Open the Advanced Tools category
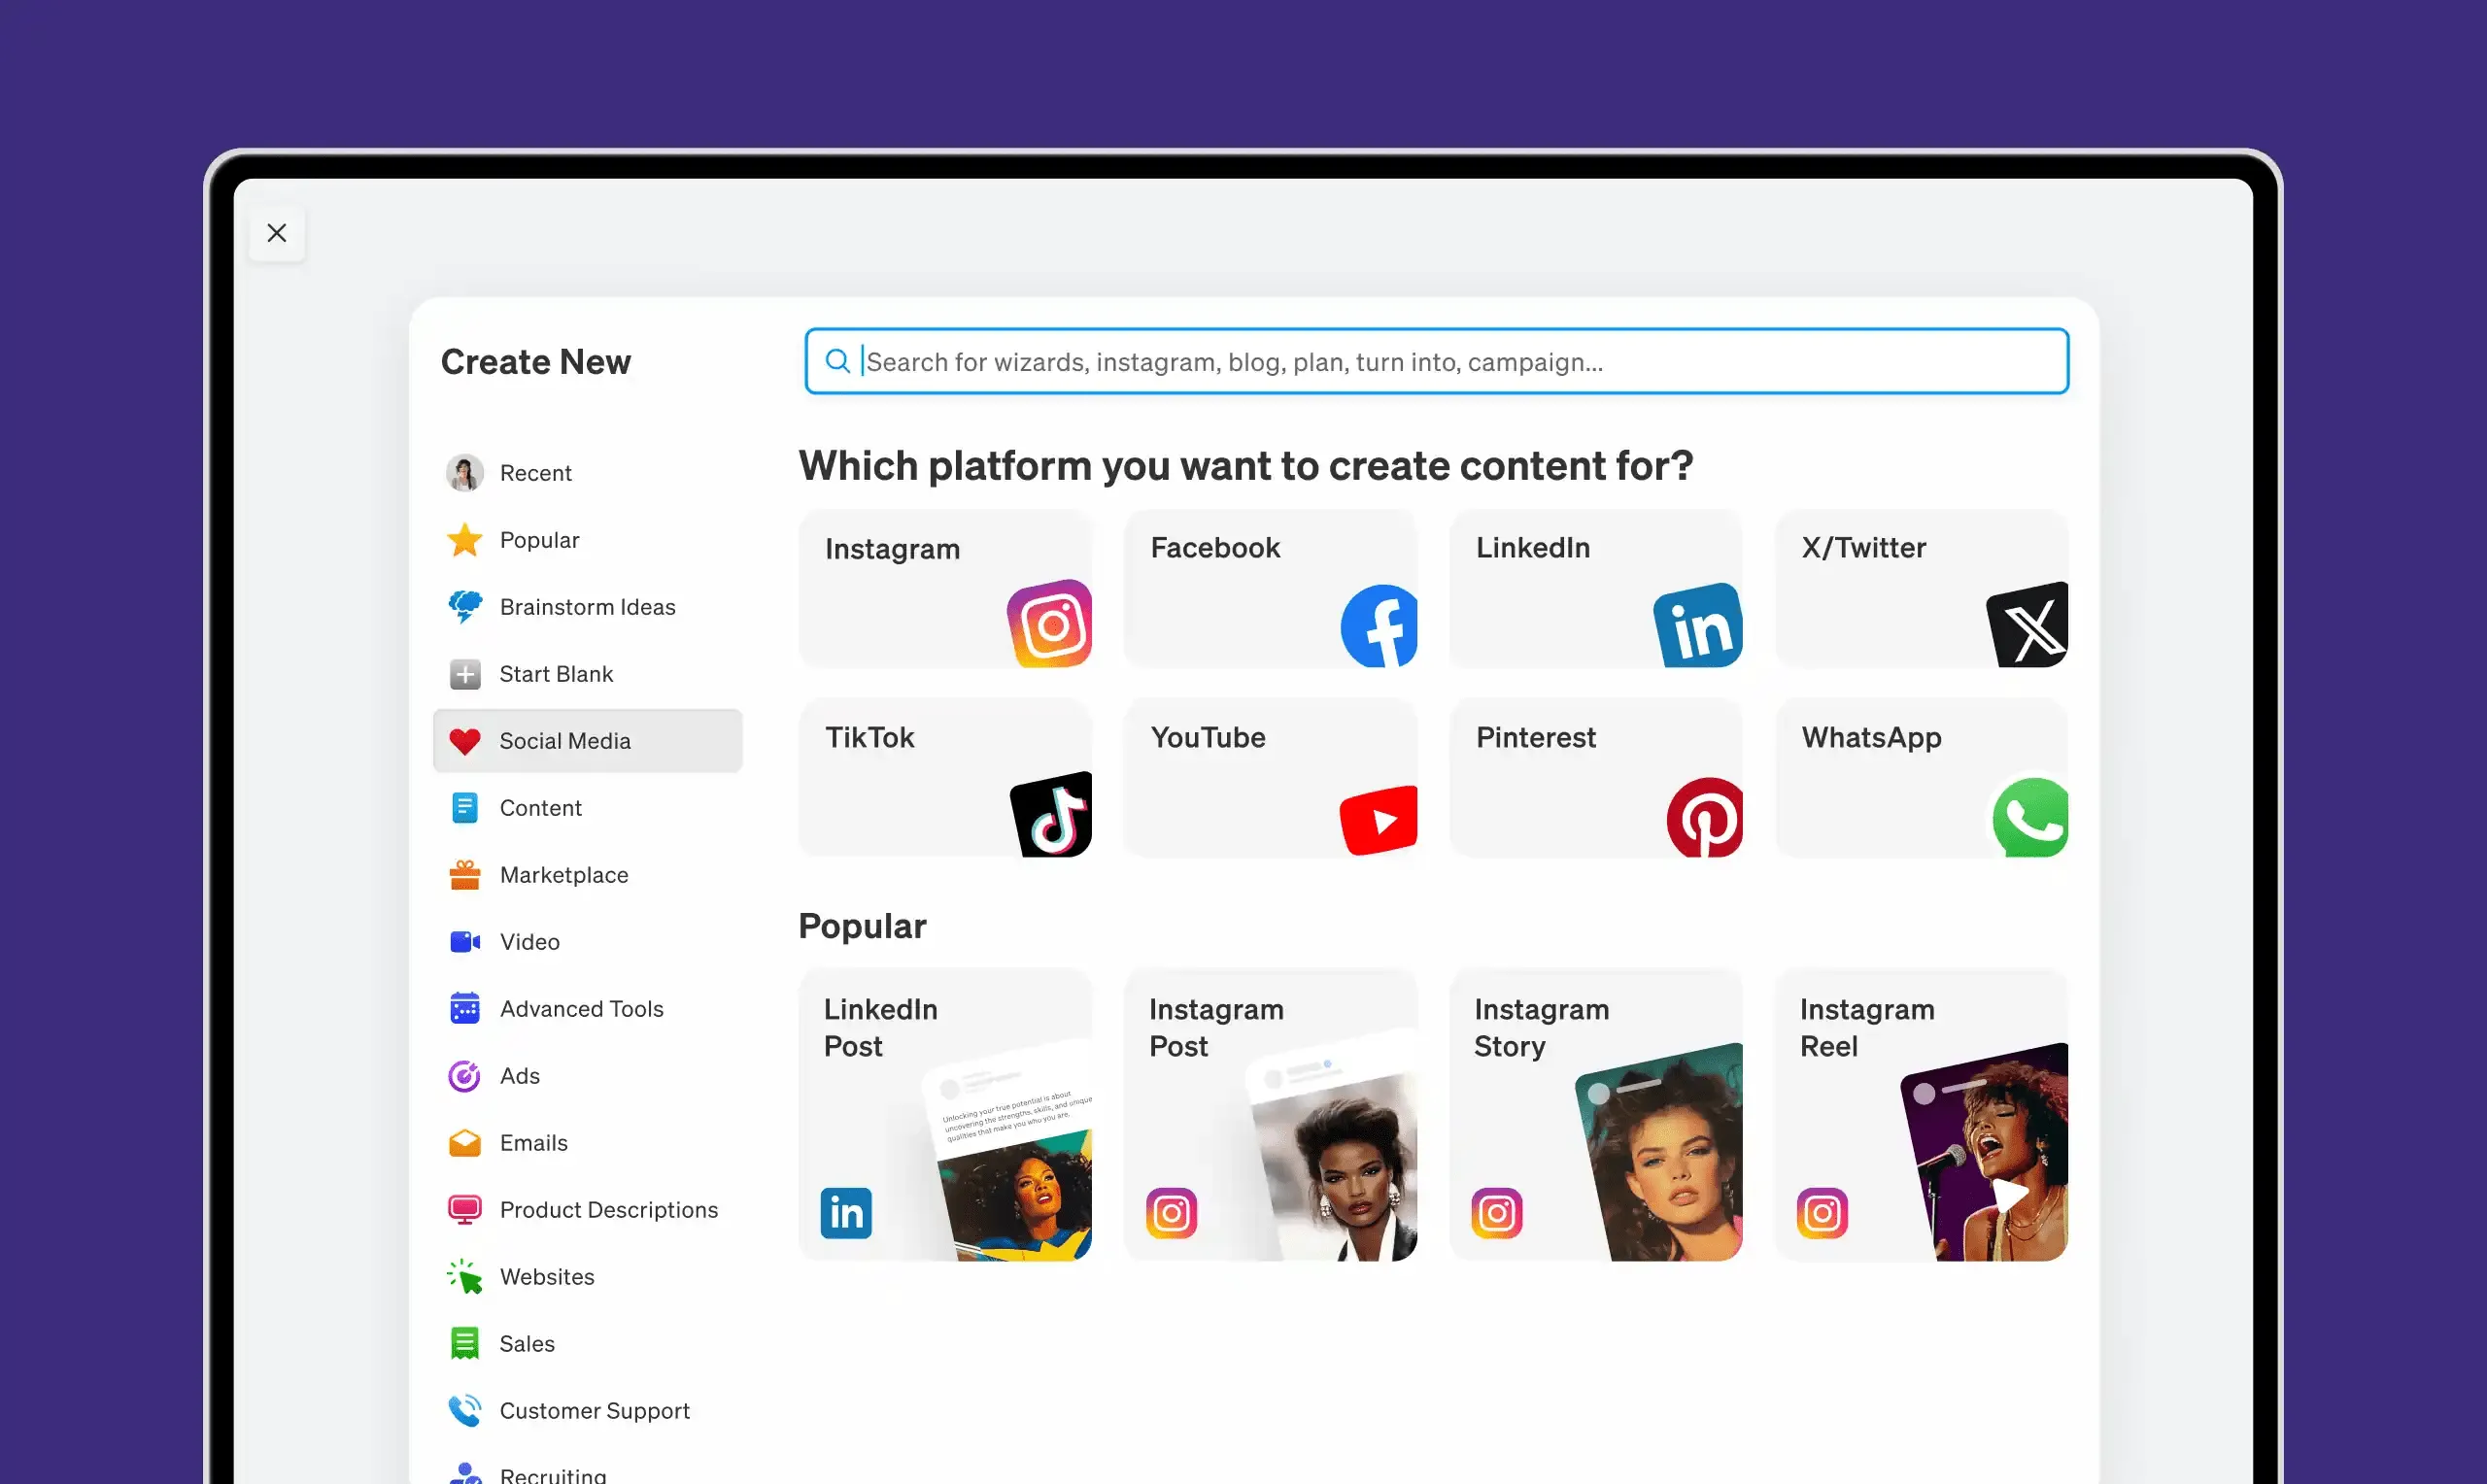The image size is (2487, 1484). pos(581,1009)
